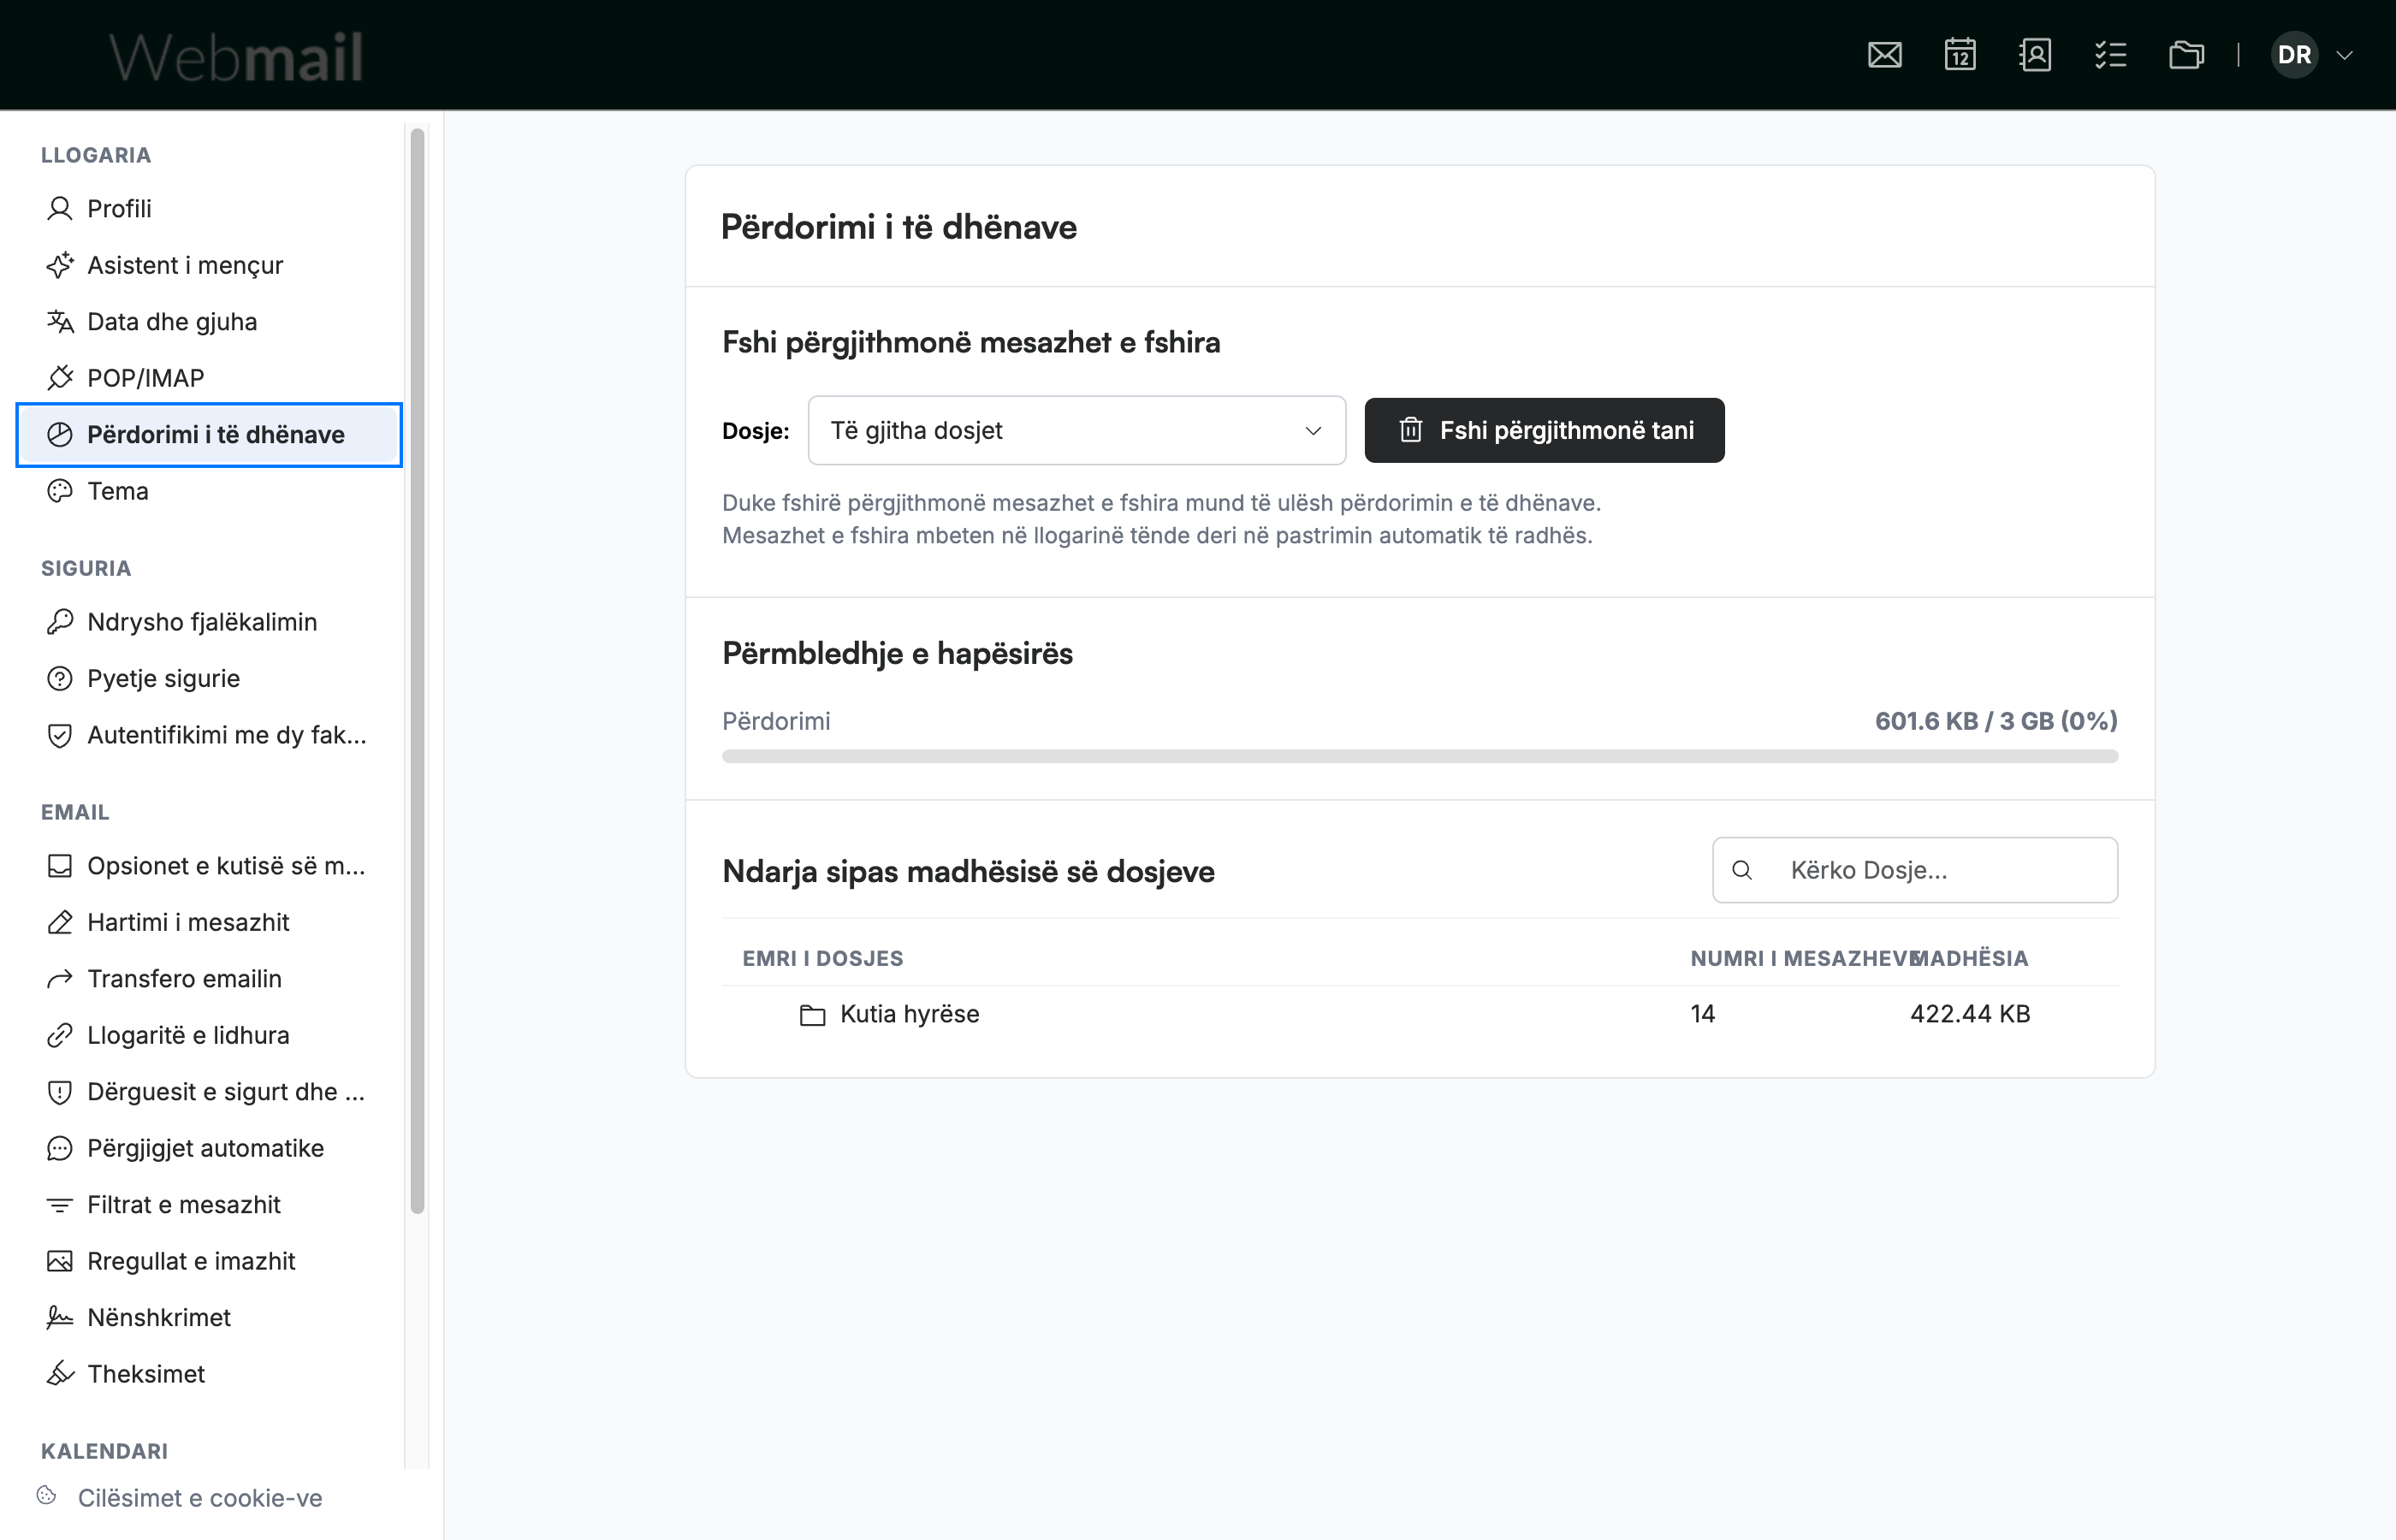Open the tasks checklist icon in header
This screenshot has width=2396, height=1540.
click(x=2110, y=55)
